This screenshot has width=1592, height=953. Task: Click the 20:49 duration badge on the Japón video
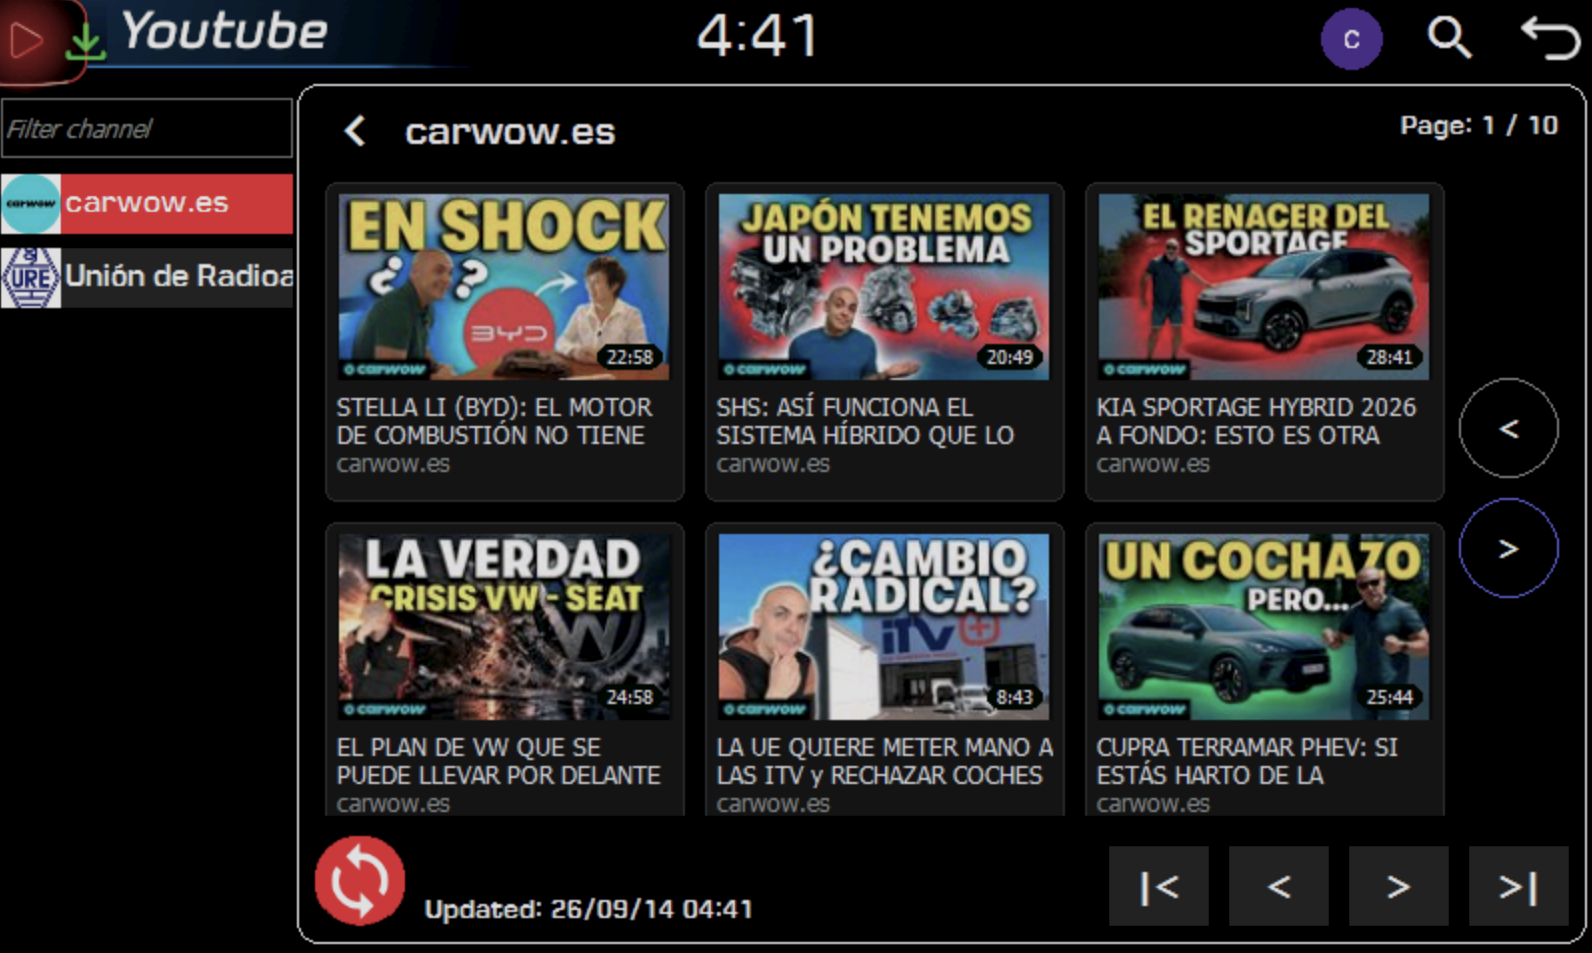tap(1009, 357)
